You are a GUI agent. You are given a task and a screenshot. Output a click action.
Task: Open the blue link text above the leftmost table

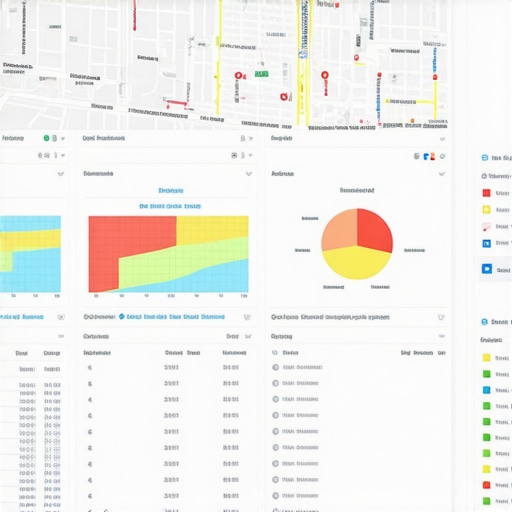[x=22, y=317]
